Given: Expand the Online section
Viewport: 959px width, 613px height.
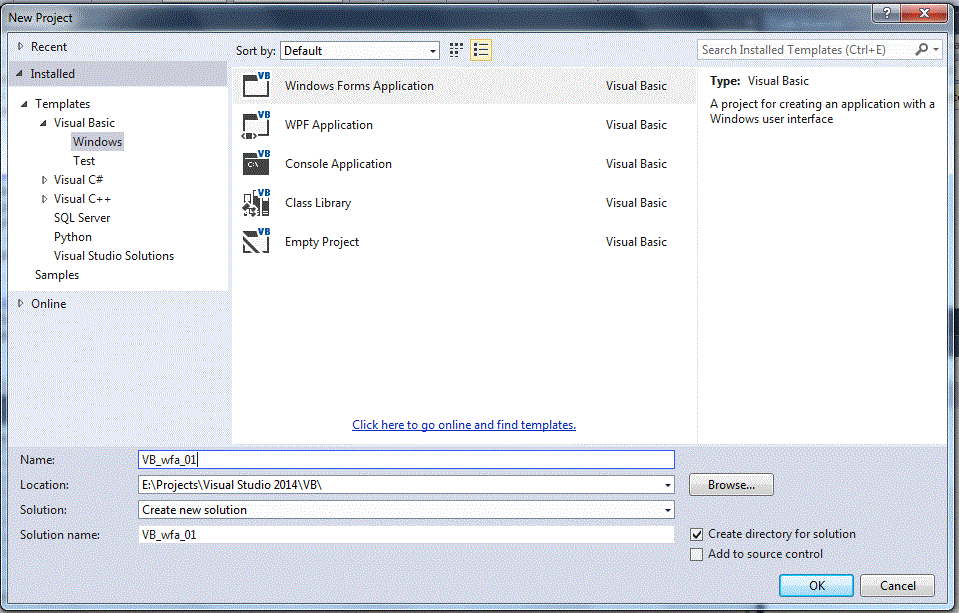Looking at the screenshot, I should click(20, 303).
